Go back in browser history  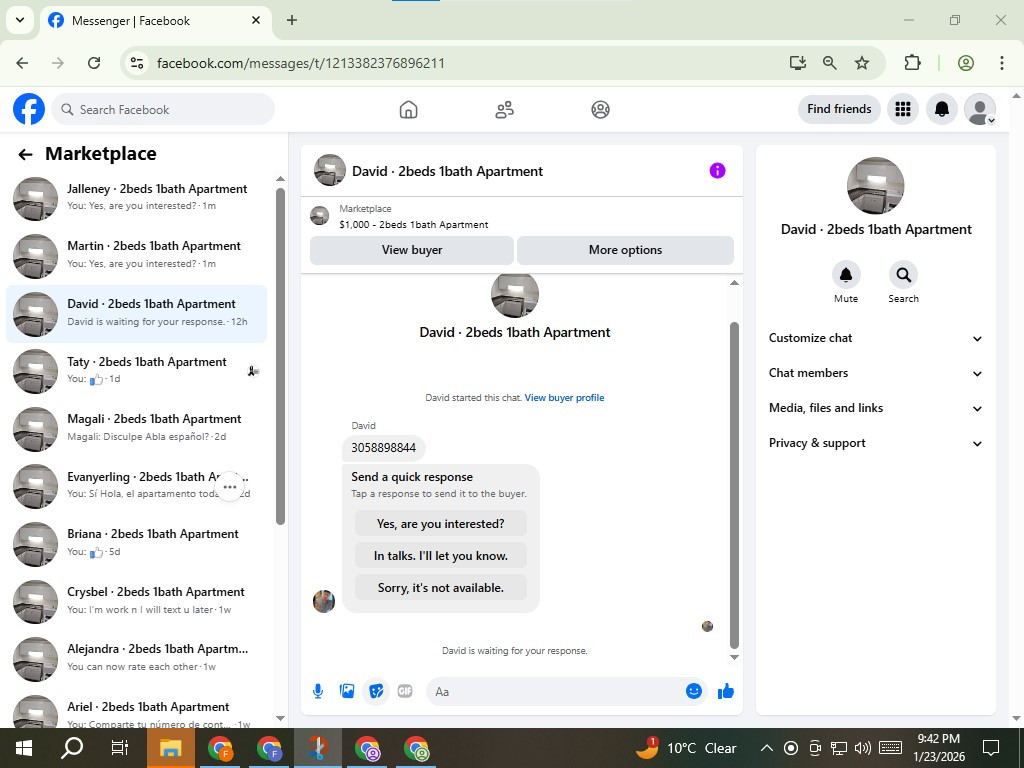point(22,63)
